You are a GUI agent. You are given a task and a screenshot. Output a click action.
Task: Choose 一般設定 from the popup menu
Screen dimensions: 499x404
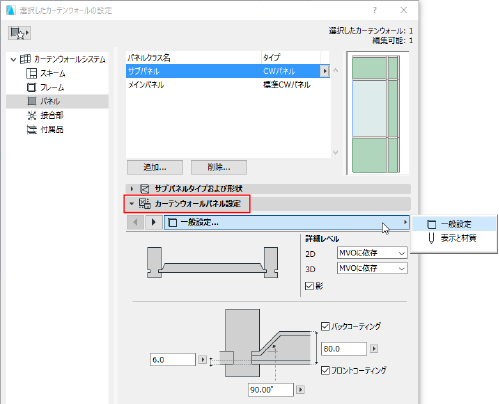click(x=454, y=224)
